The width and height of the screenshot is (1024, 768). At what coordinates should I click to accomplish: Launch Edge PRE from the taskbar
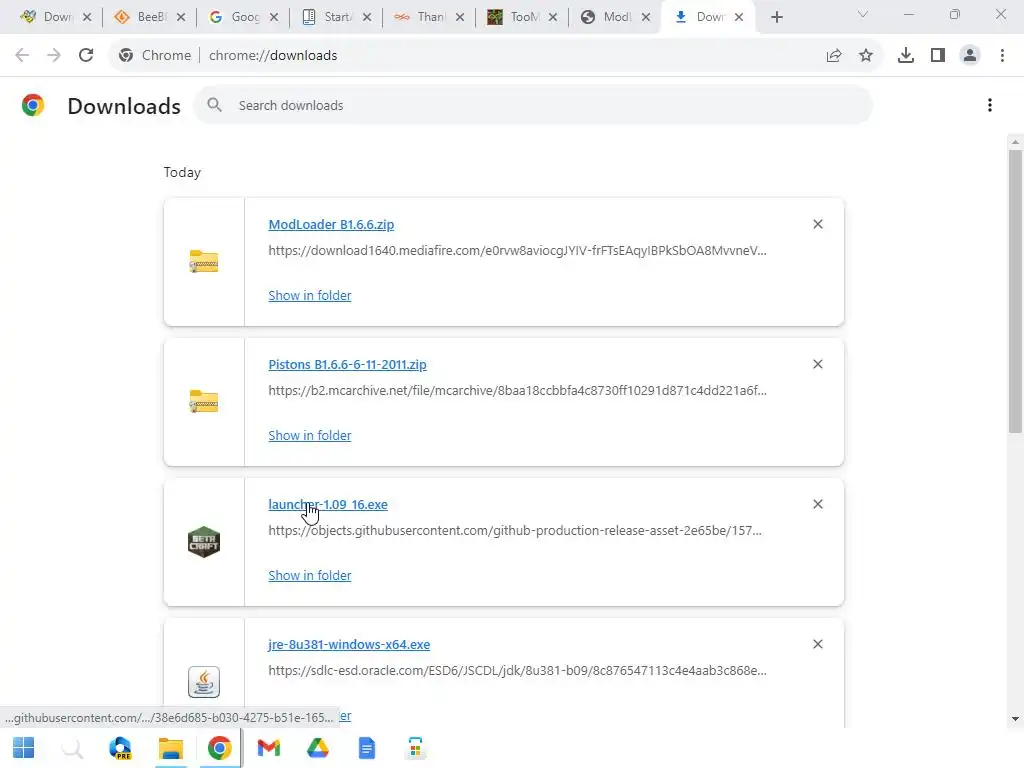click(121, 748)
